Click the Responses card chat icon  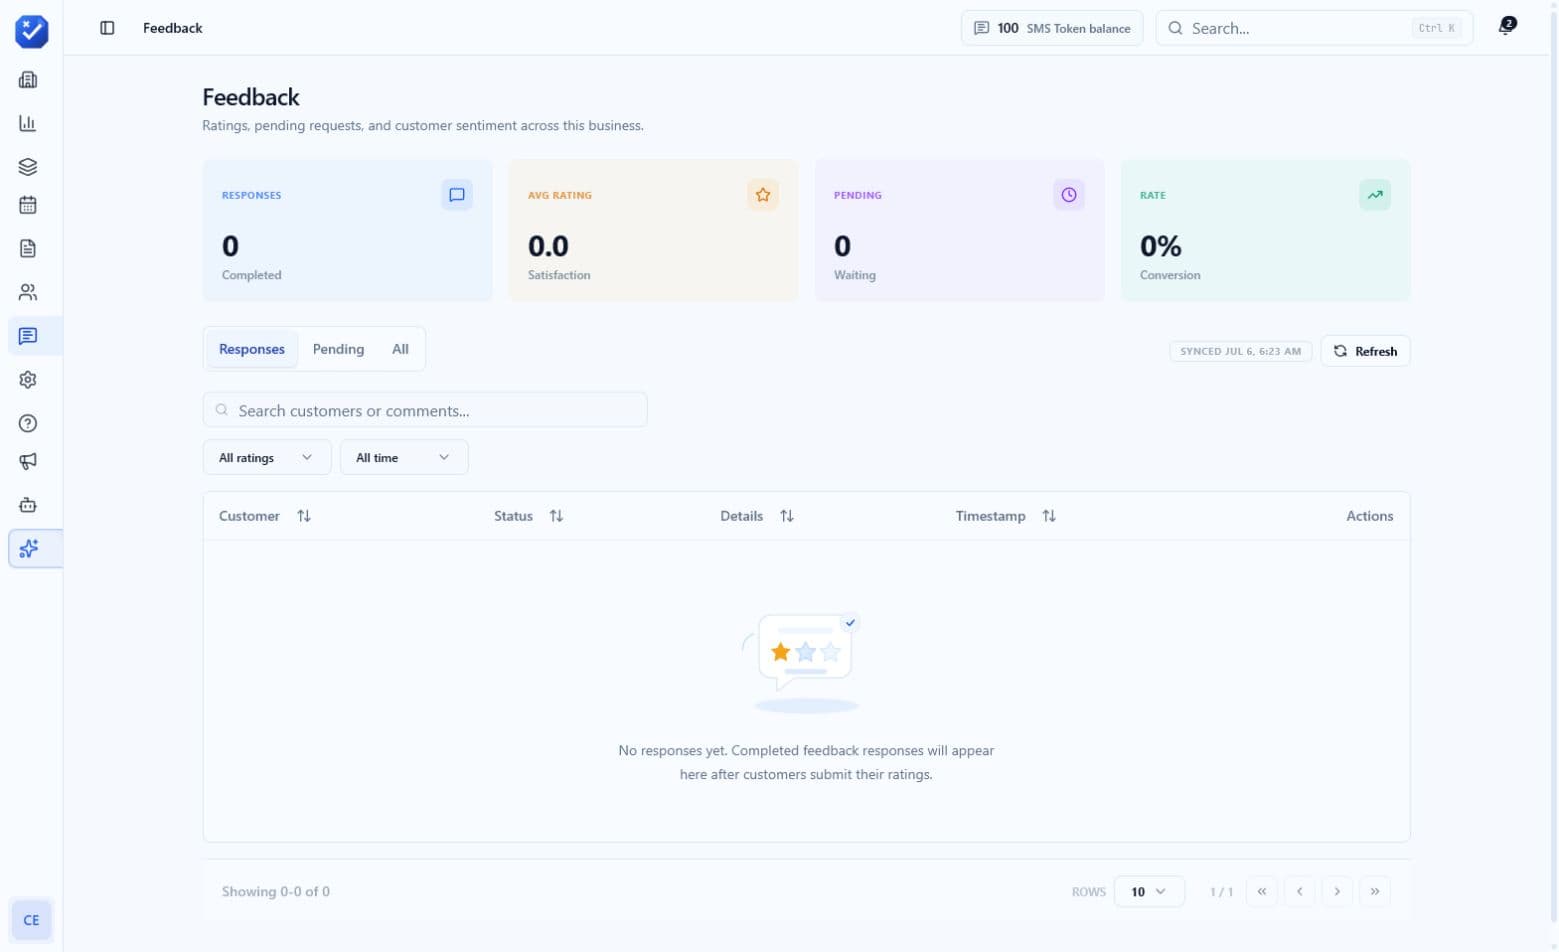tap(457, 195)
